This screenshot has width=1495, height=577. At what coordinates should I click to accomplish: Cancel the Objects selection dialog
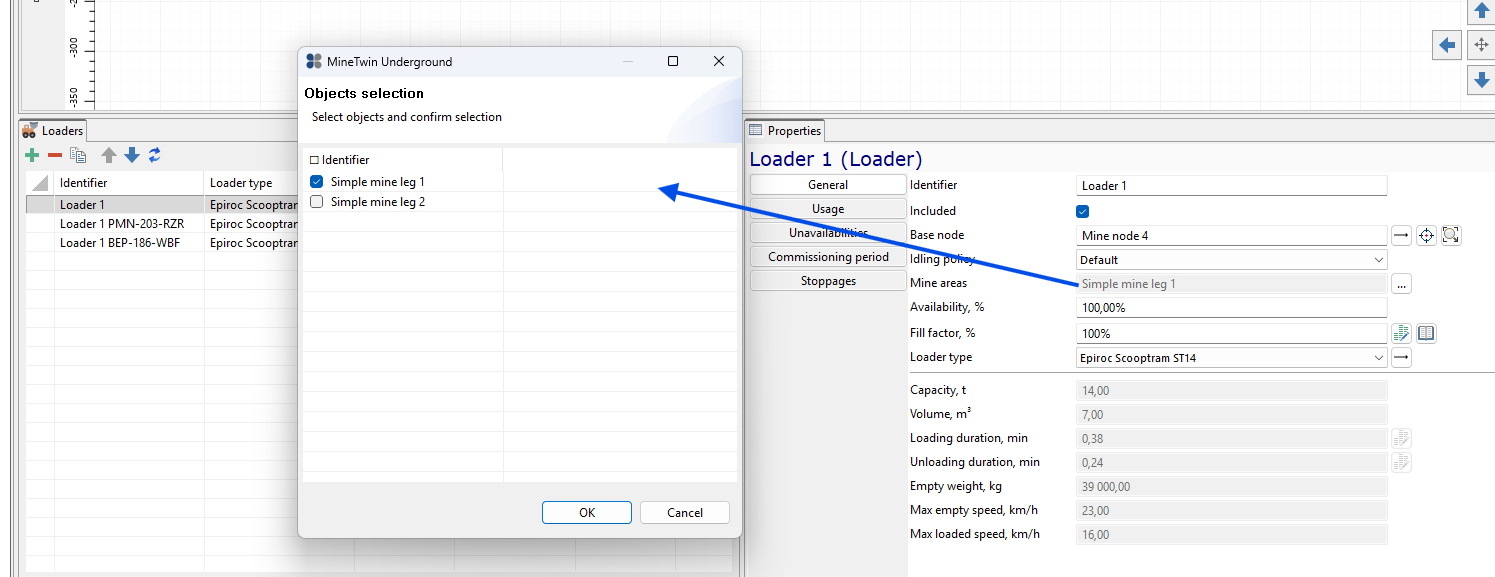coord(685,512)
